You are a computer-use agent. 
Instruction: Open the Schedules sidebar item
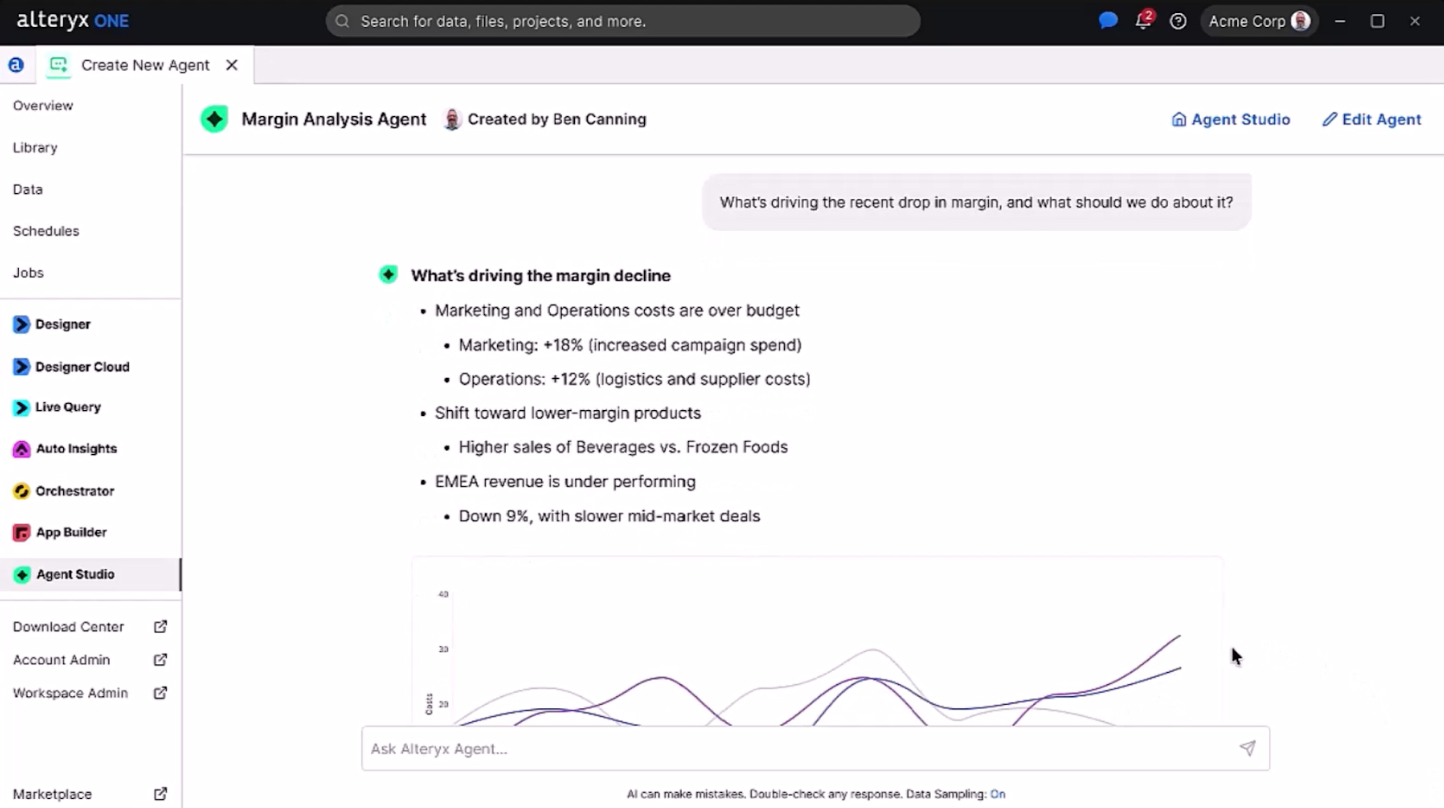coord(46,231)
